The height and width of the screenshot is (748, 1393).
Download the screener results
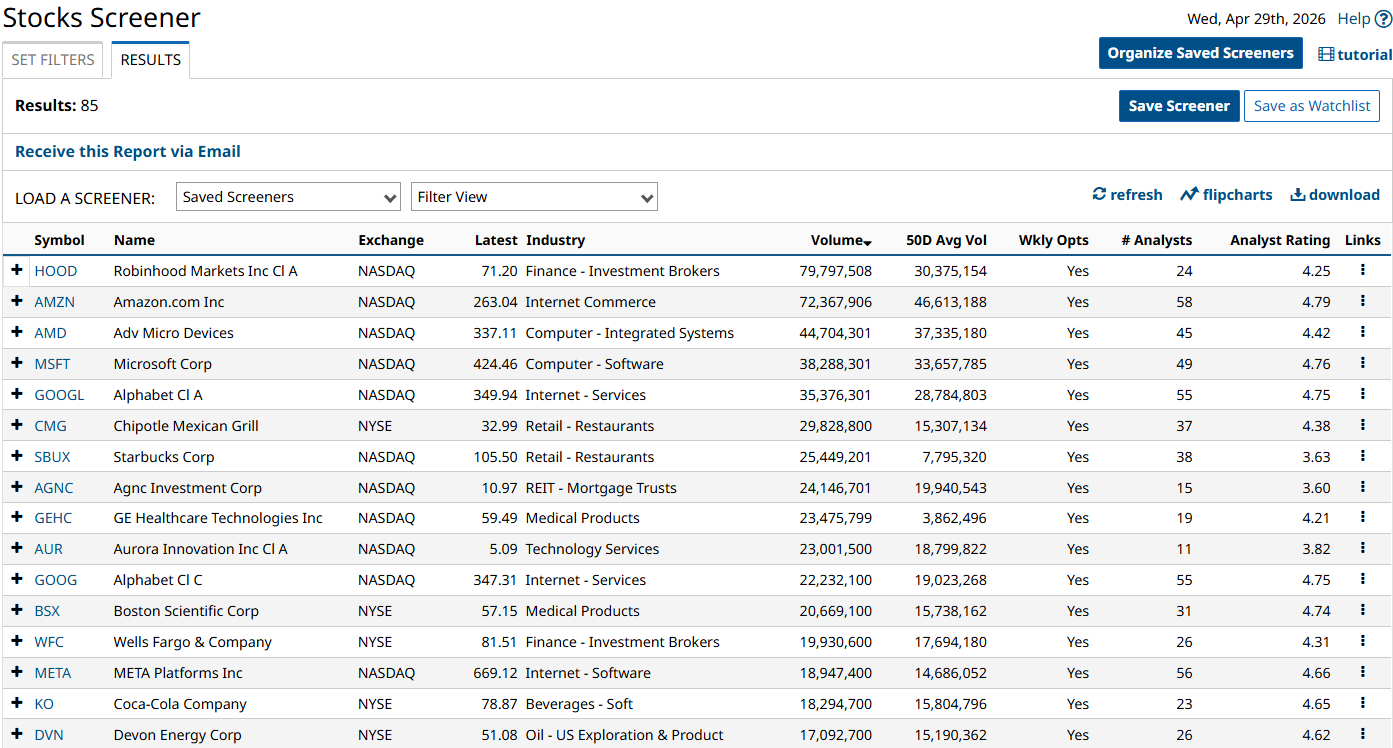tap(1334, 195)
